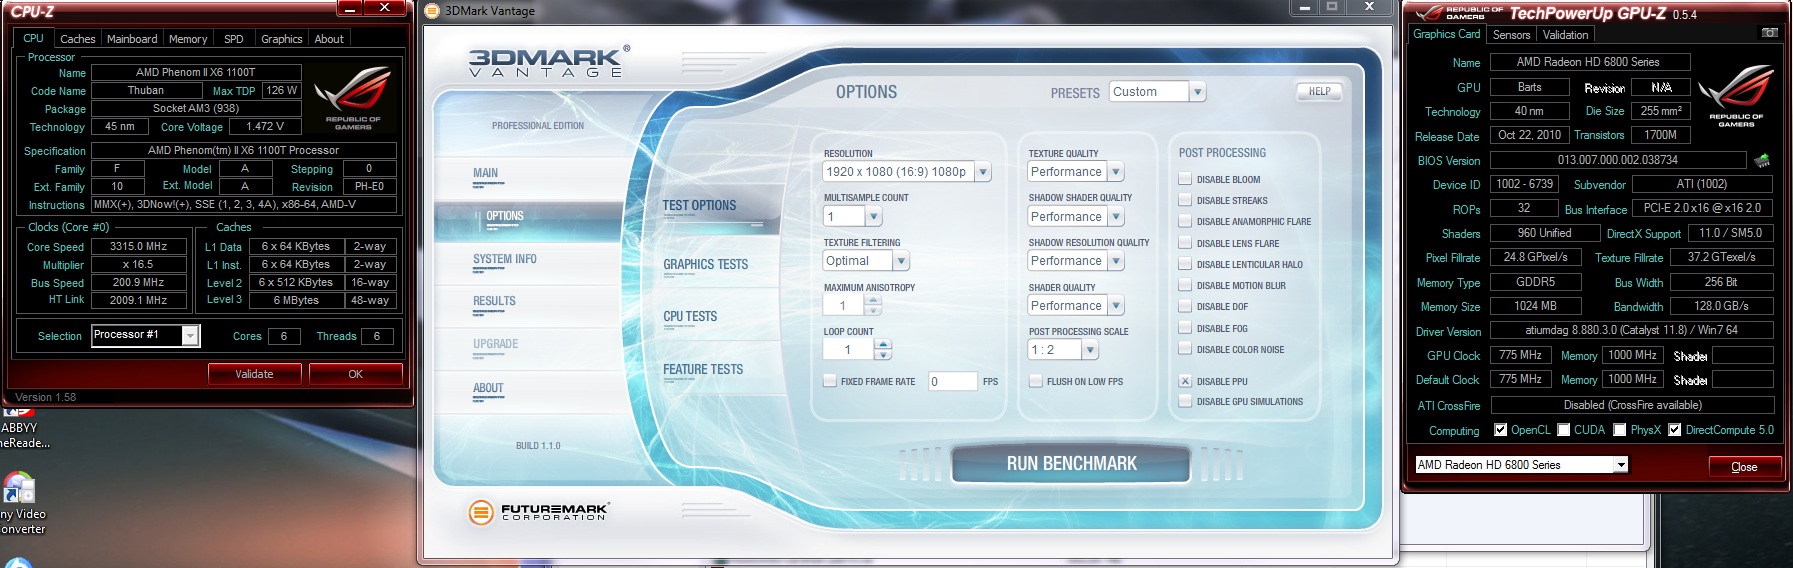
Task: Select Graphics Tests in 3DMark options
Action: (x=705, y=264)
